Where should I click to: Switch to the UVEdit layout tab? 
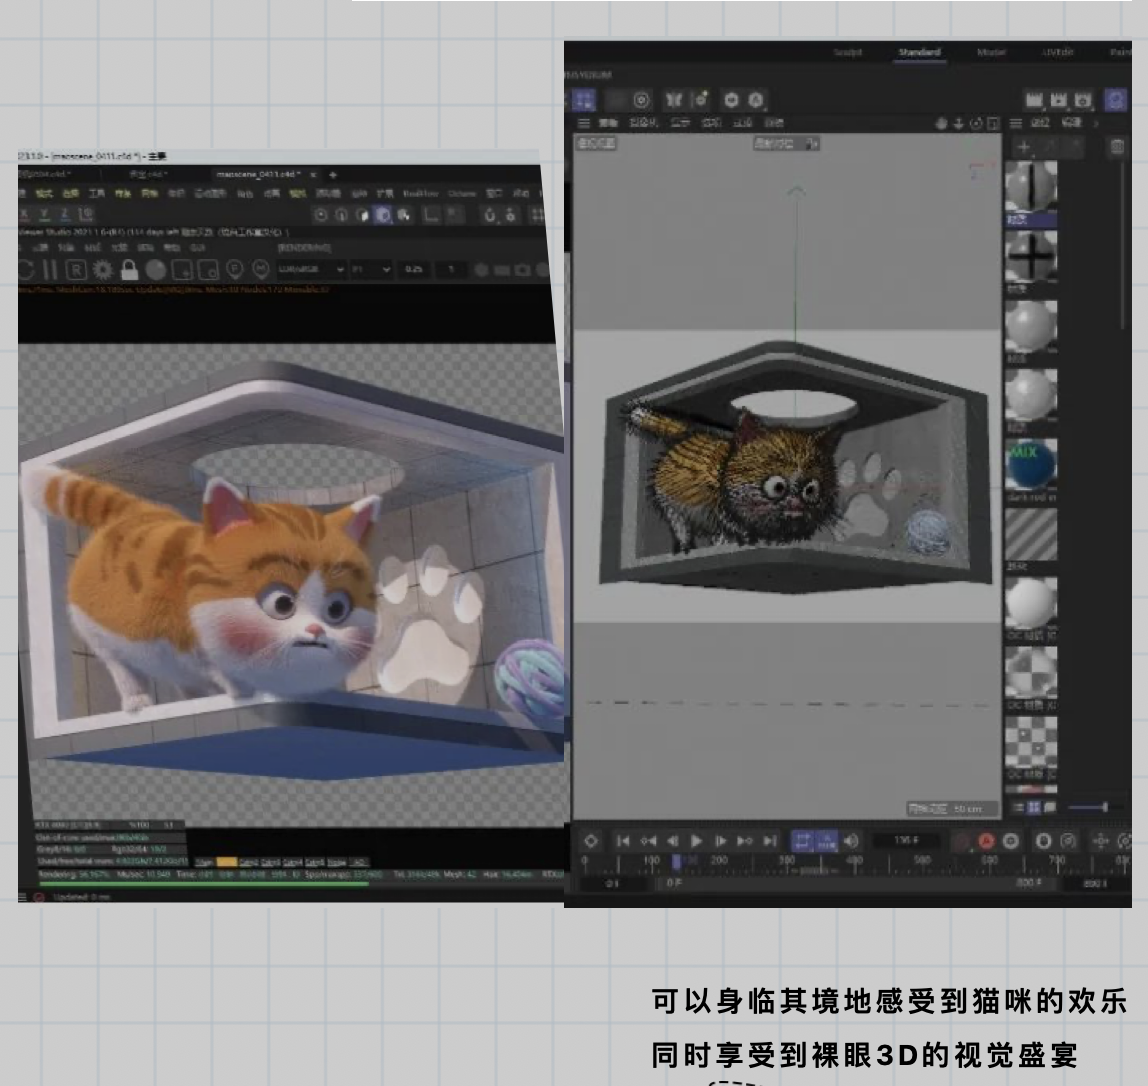point(1058,52)
